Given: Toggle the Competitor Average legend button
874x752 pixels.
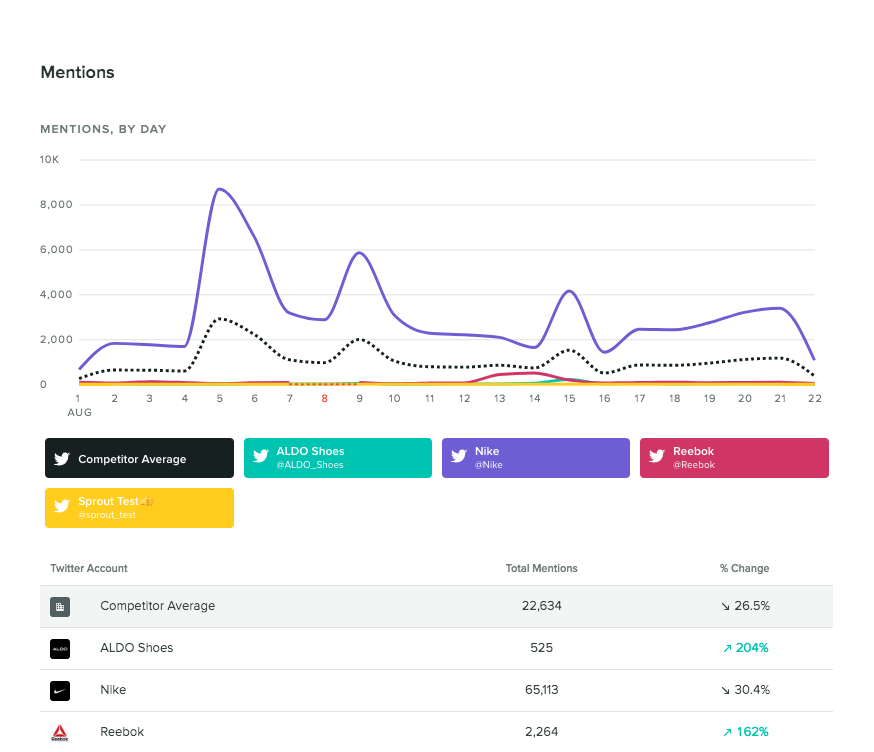Looking at the screenshot, I should (x=139, y=458).
